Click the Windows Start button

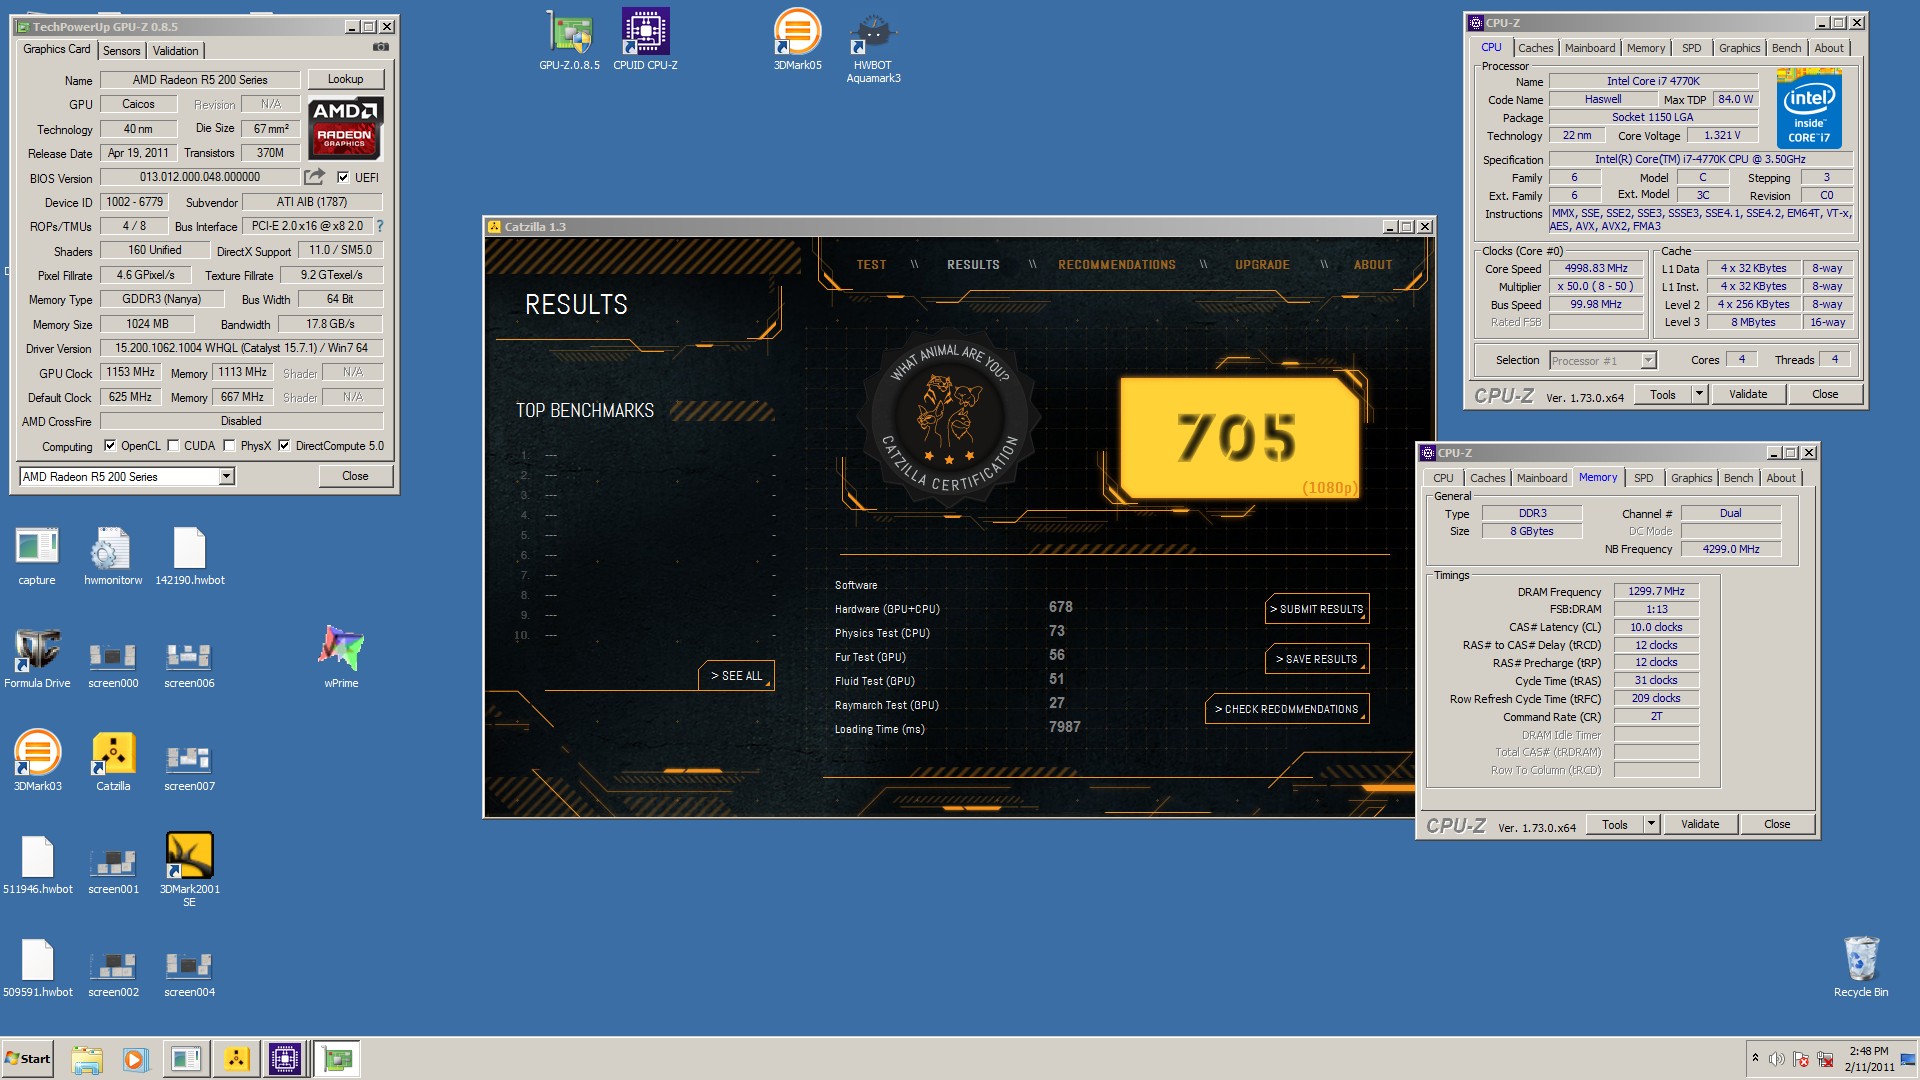coord(27,1059)
